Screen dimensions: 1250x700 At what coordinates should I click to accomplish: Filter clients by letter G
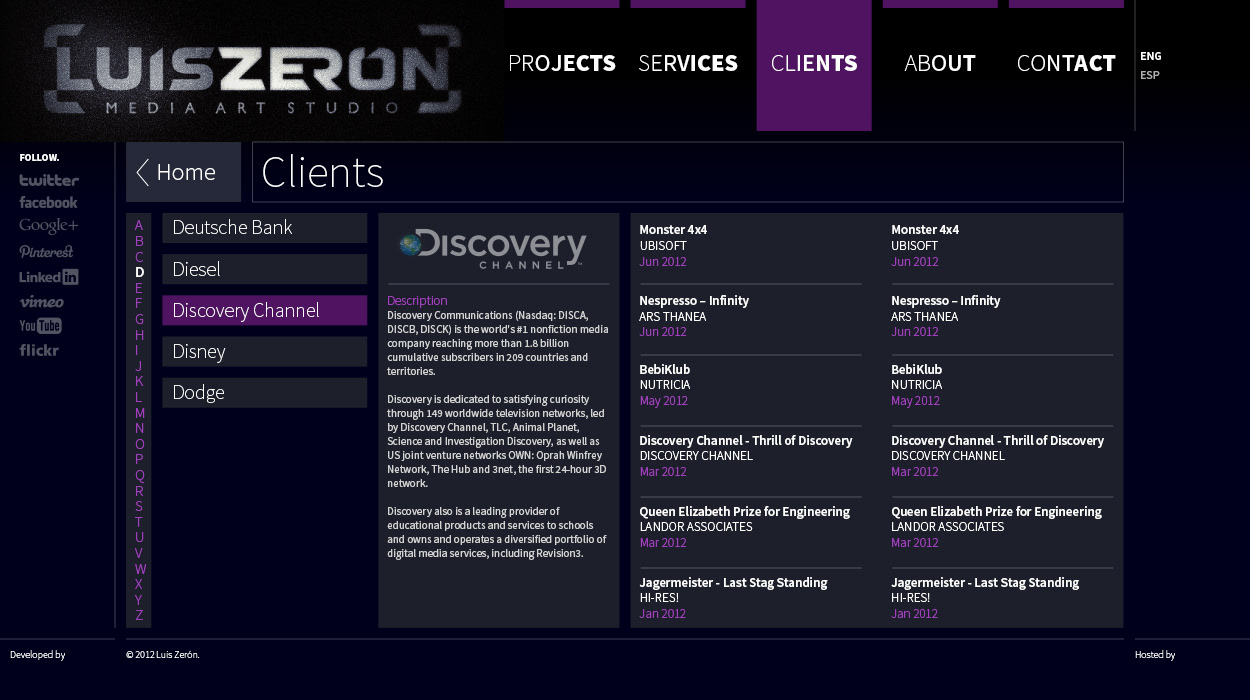pyautogui.click(x=139, y=319)
